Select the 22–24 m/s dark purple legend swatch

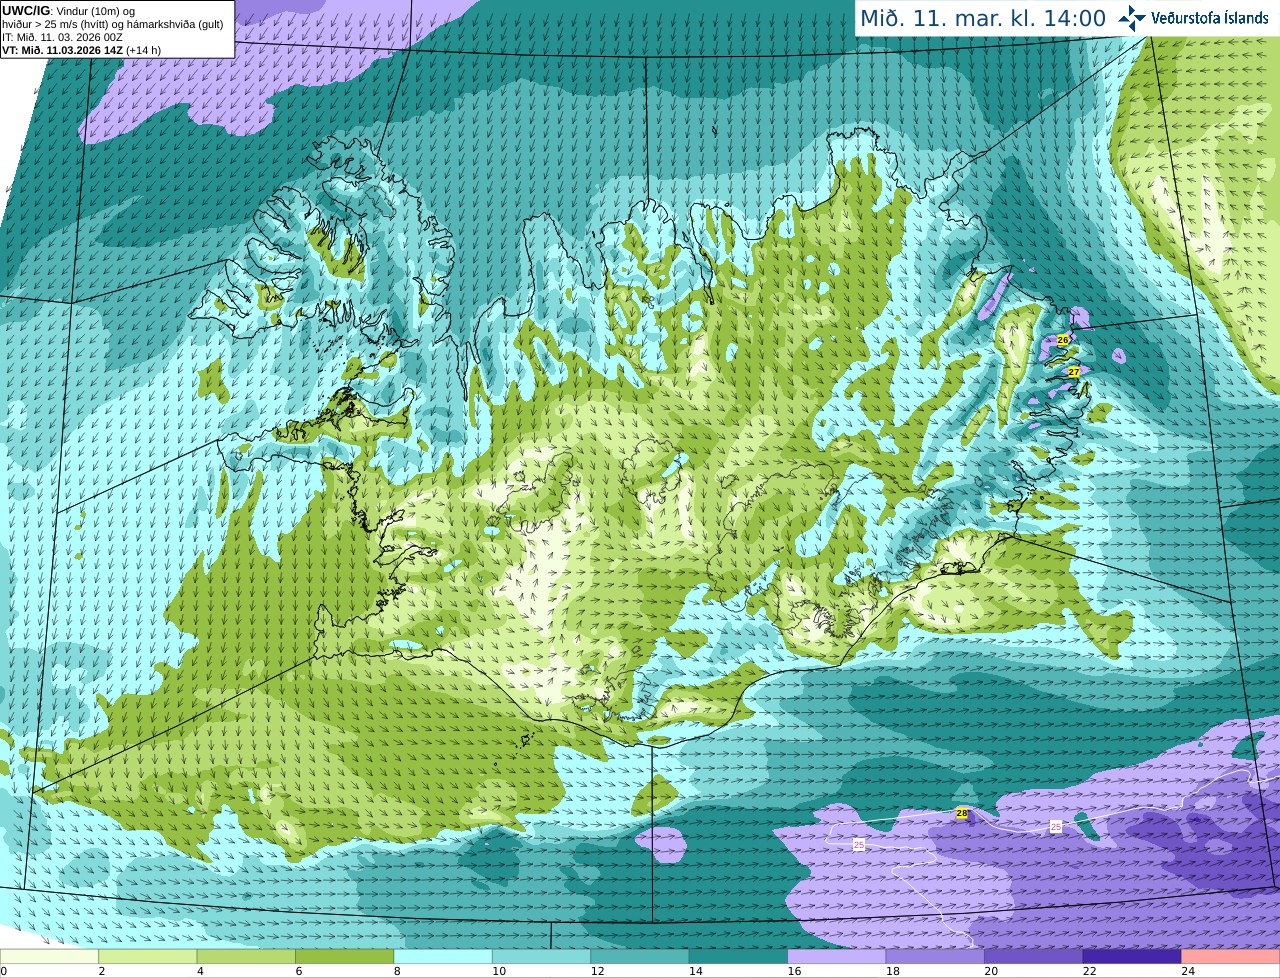[1133, 957]
